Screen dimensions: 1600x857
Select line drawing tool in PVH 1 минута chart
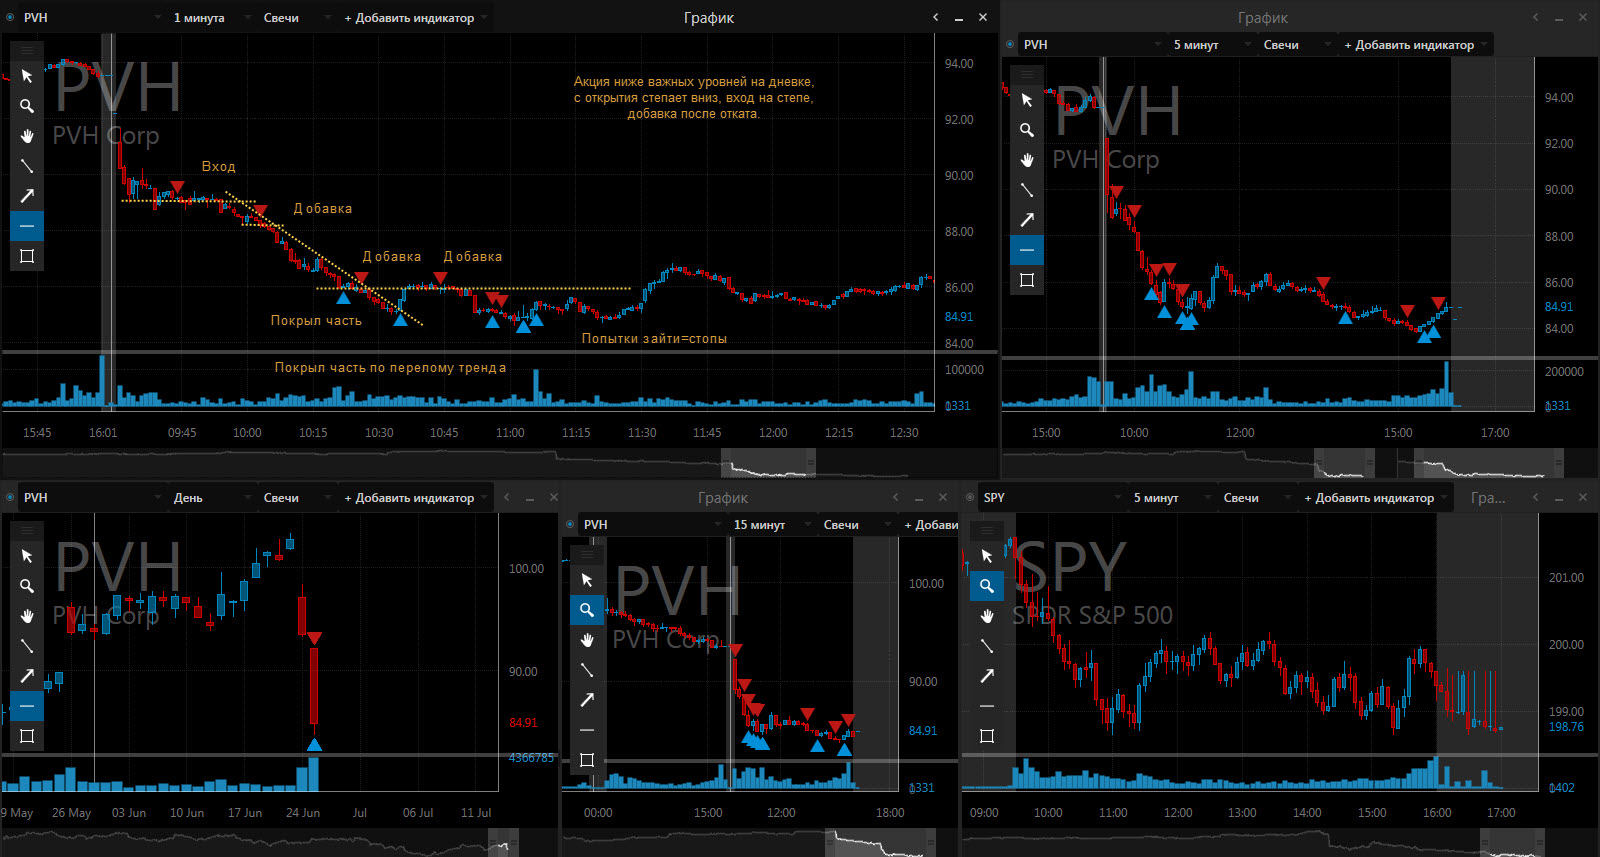27,166
